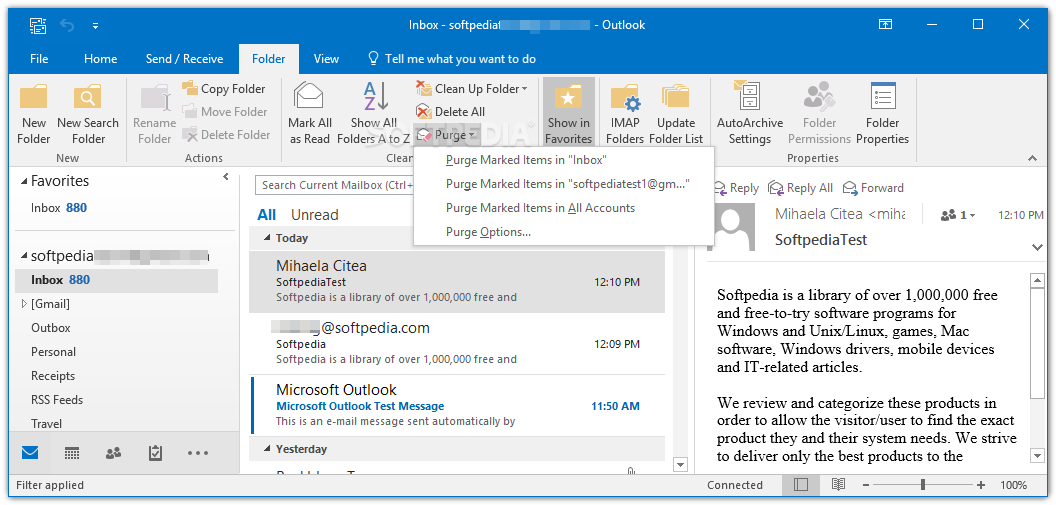Click Show All Folders A to Z
This screenshot has height=505, width=1056.
click(x=374, y=114)
